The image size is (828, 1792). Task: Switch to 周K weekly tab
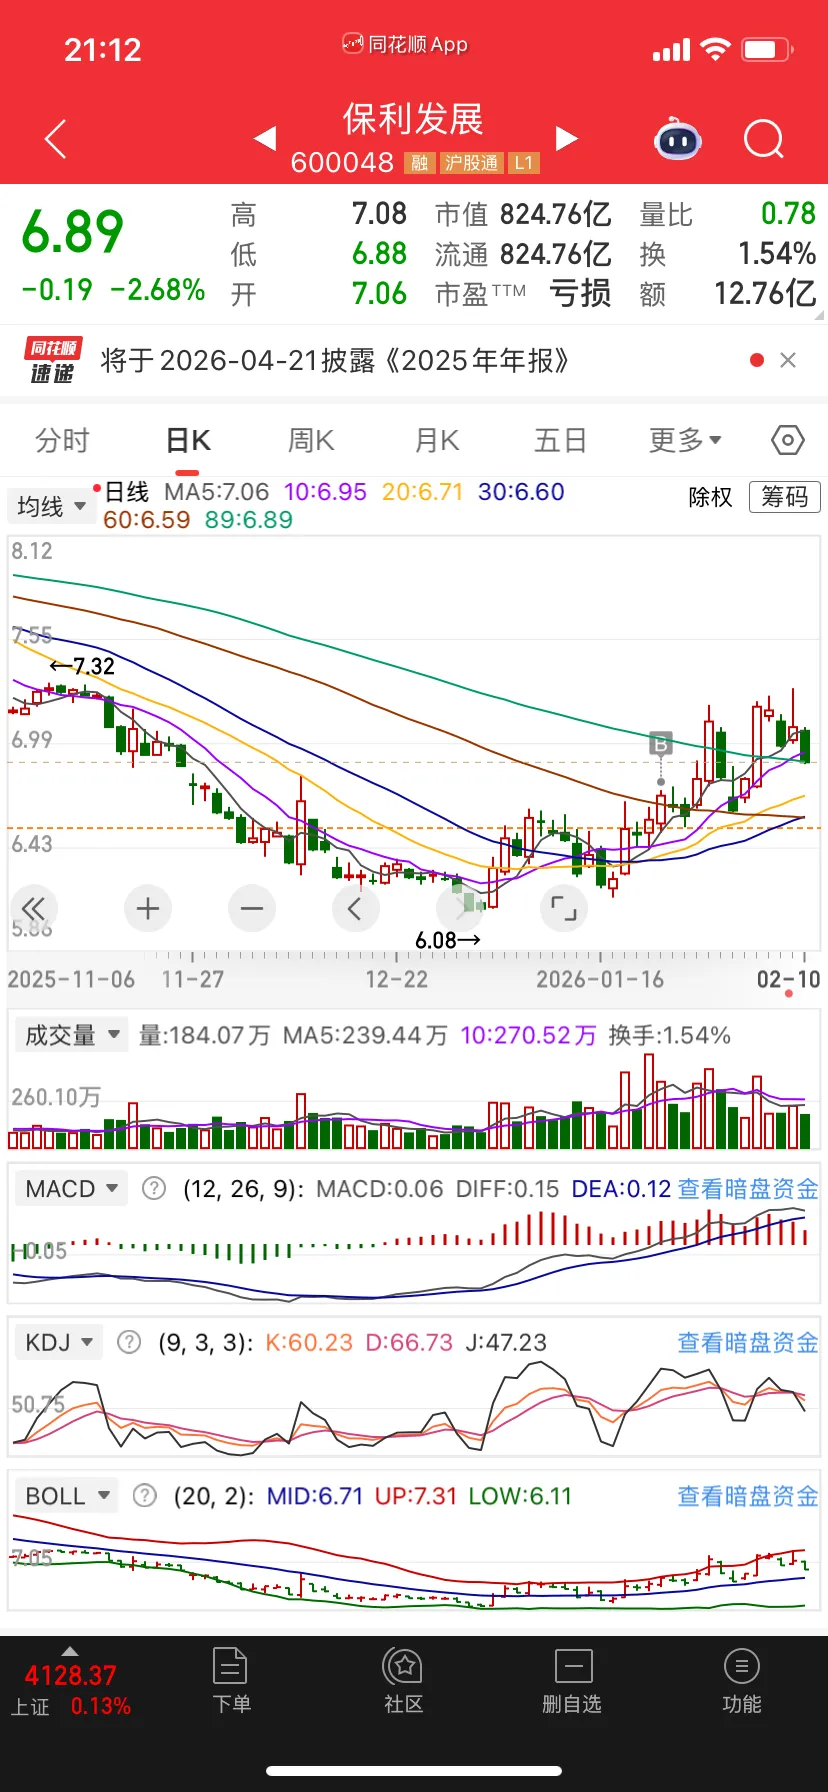coord(311,440)
